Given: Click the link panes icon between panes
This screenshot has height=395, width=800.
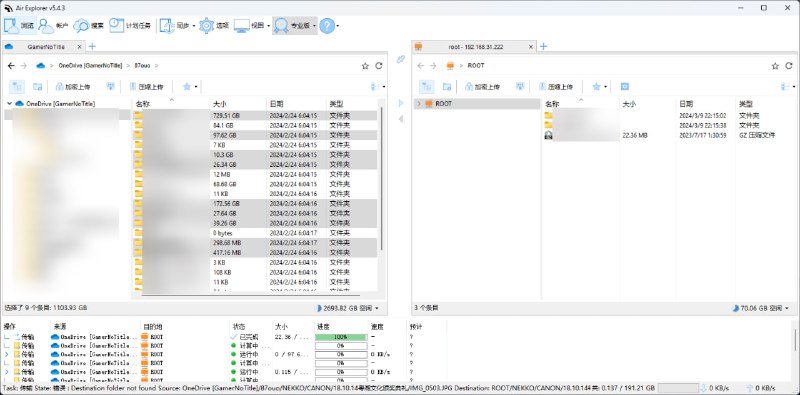Looking at the screenshot, I should coord(401,59).
